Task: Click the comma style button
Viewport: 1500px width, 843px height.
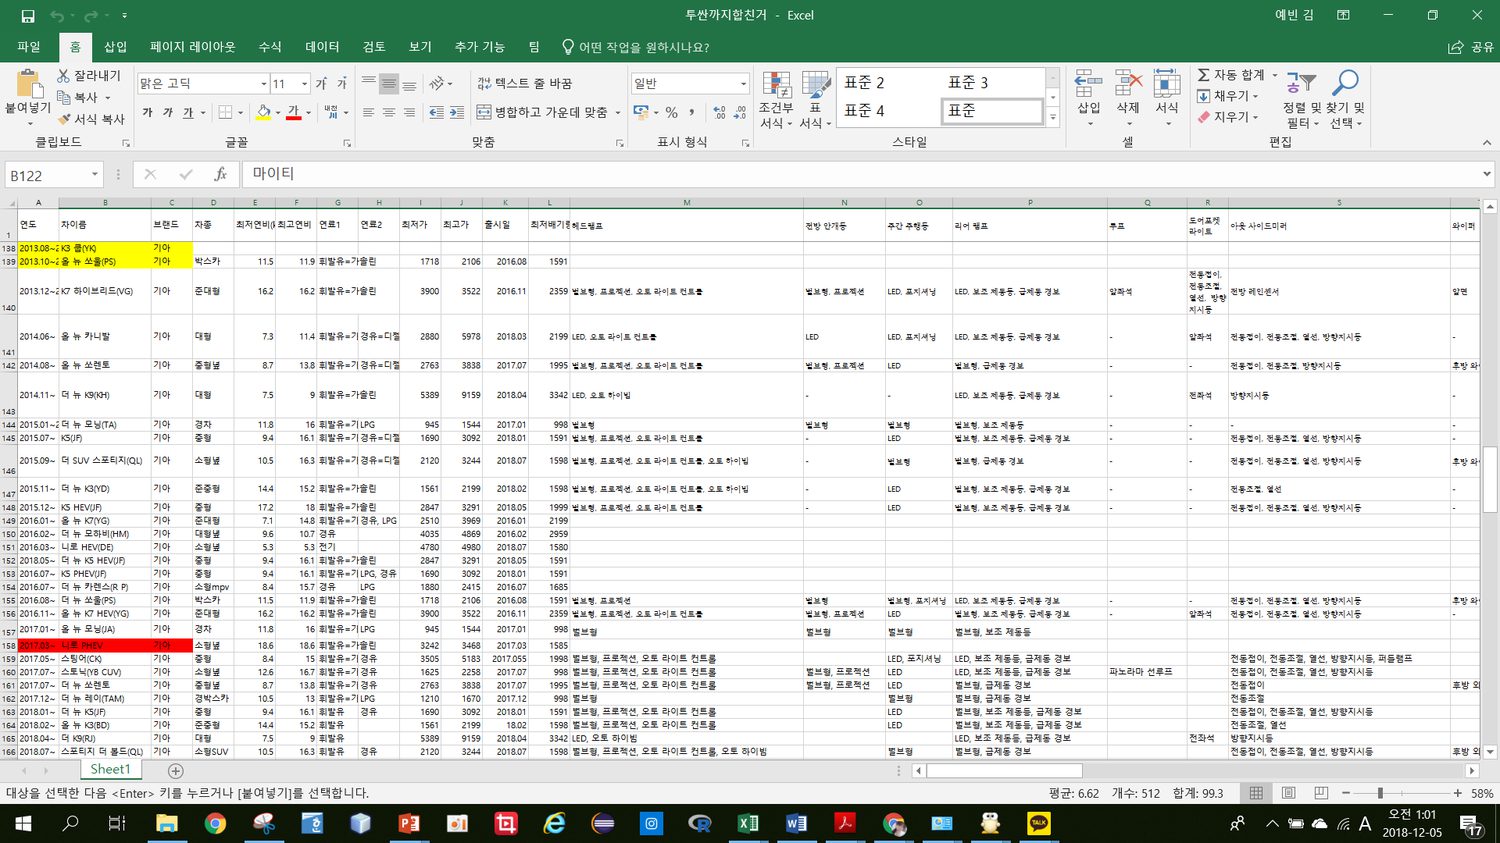Action: coord(691,113)
